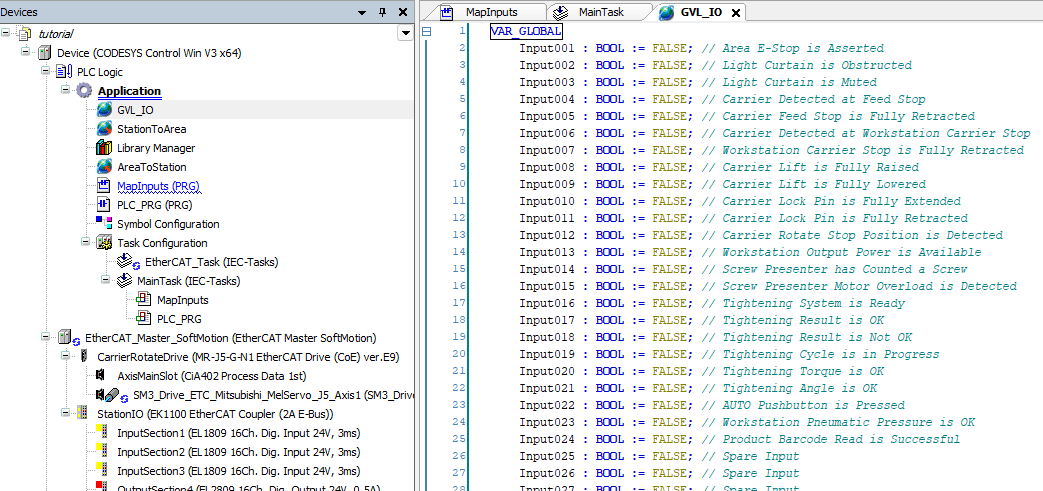Collapse the Task Configuration node
The width and height of the screenshot is (1043, 491).
[86, 242]
